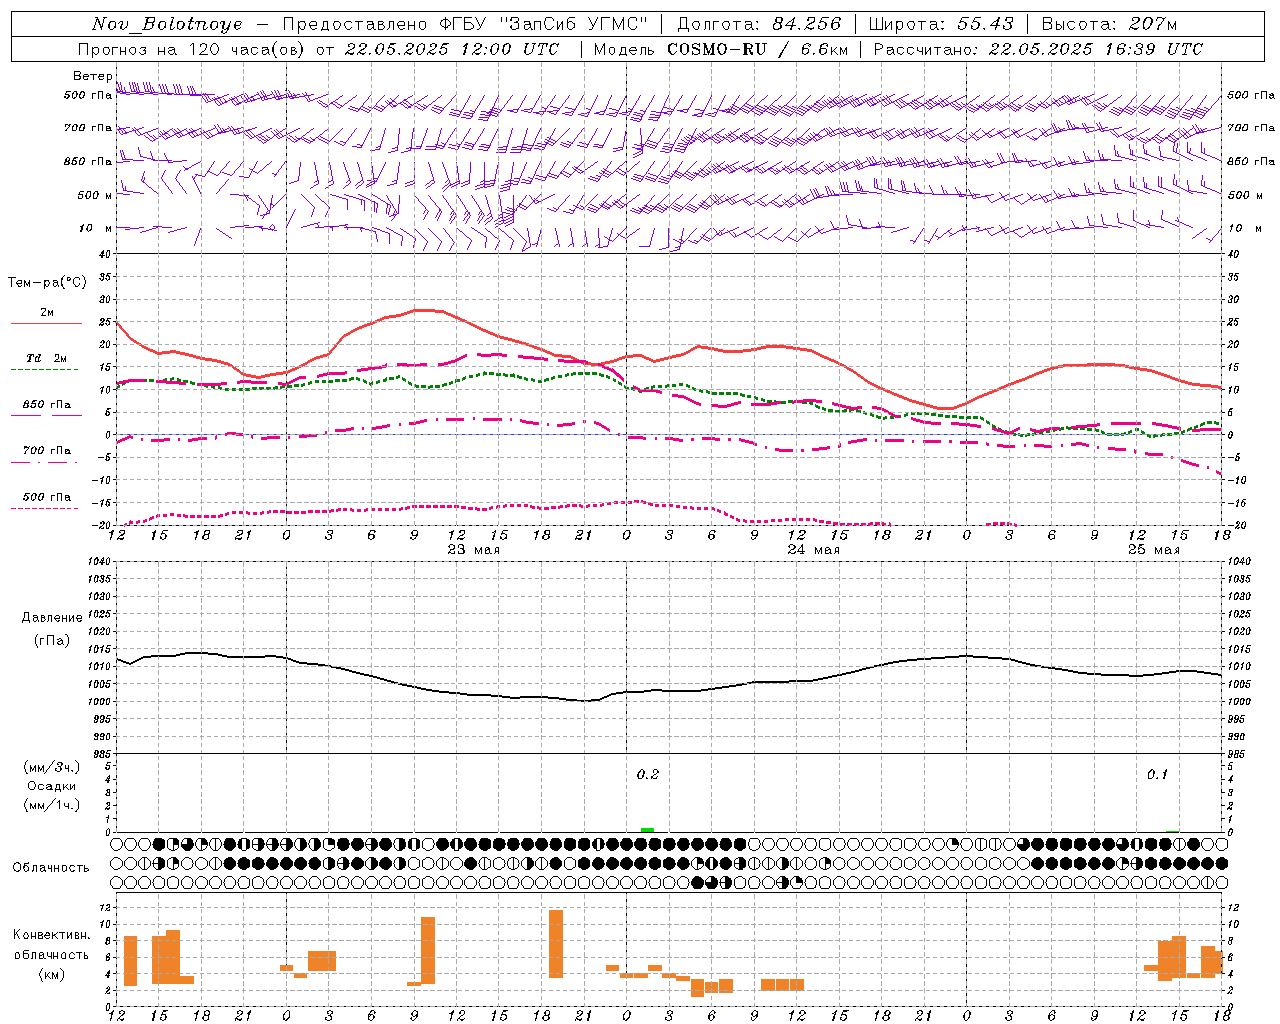Click the 0.1 precipitation amount
The width and height of the screenshot is (1280, 1024).
point(1157,774)
